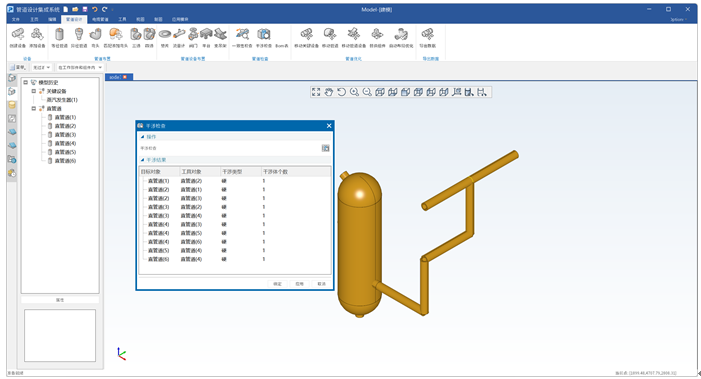This screenshot has height=379, width=701.
Task: Open Options at the top right
Action: pyautogui.click(x=677, y=19)
